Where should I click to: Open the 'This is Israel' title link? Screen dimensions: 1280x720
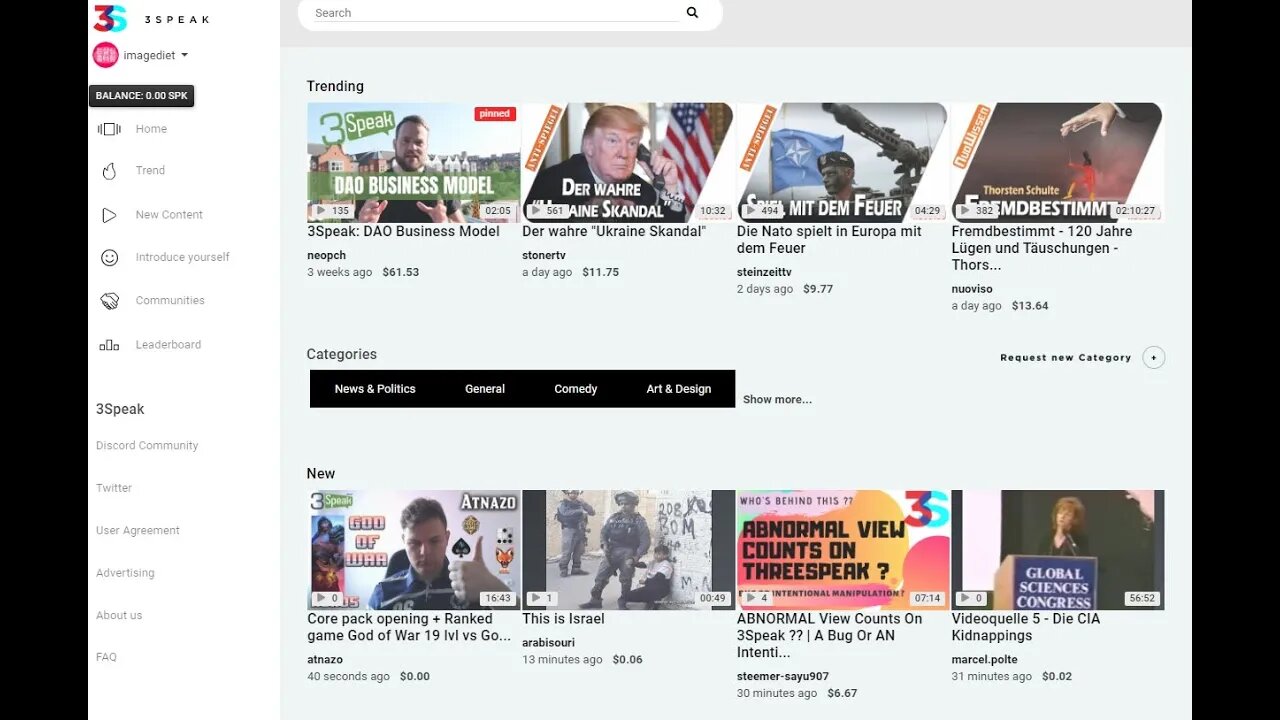click(x=563, y=619)
